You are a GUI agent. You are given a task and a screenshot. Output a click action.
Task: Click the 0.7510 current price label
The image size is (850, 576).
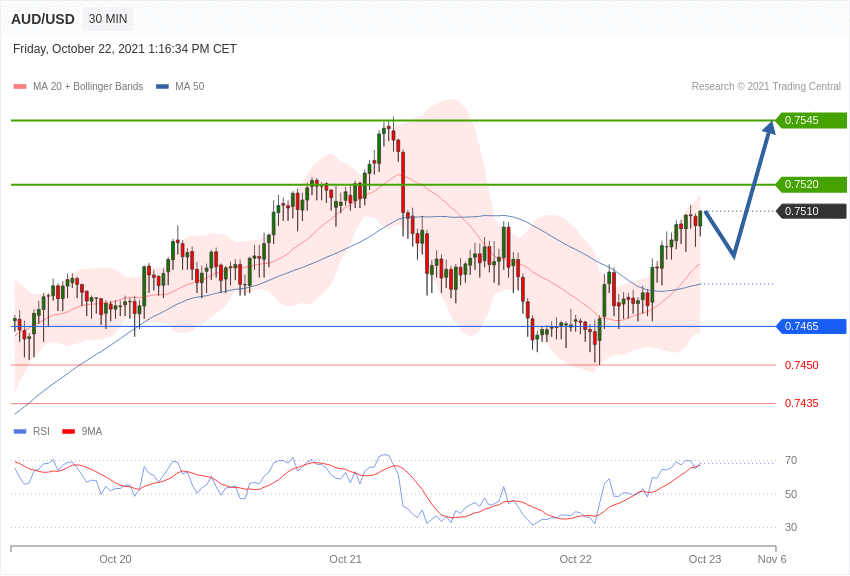click(812, 211)
